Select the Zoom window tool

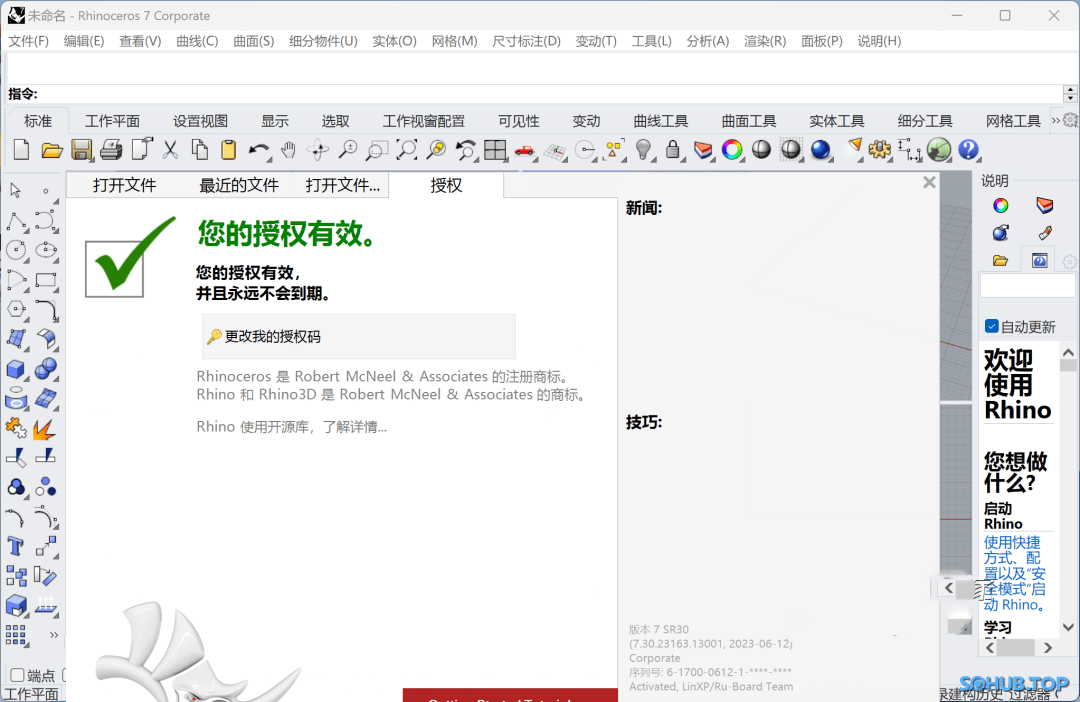point(375,150)
